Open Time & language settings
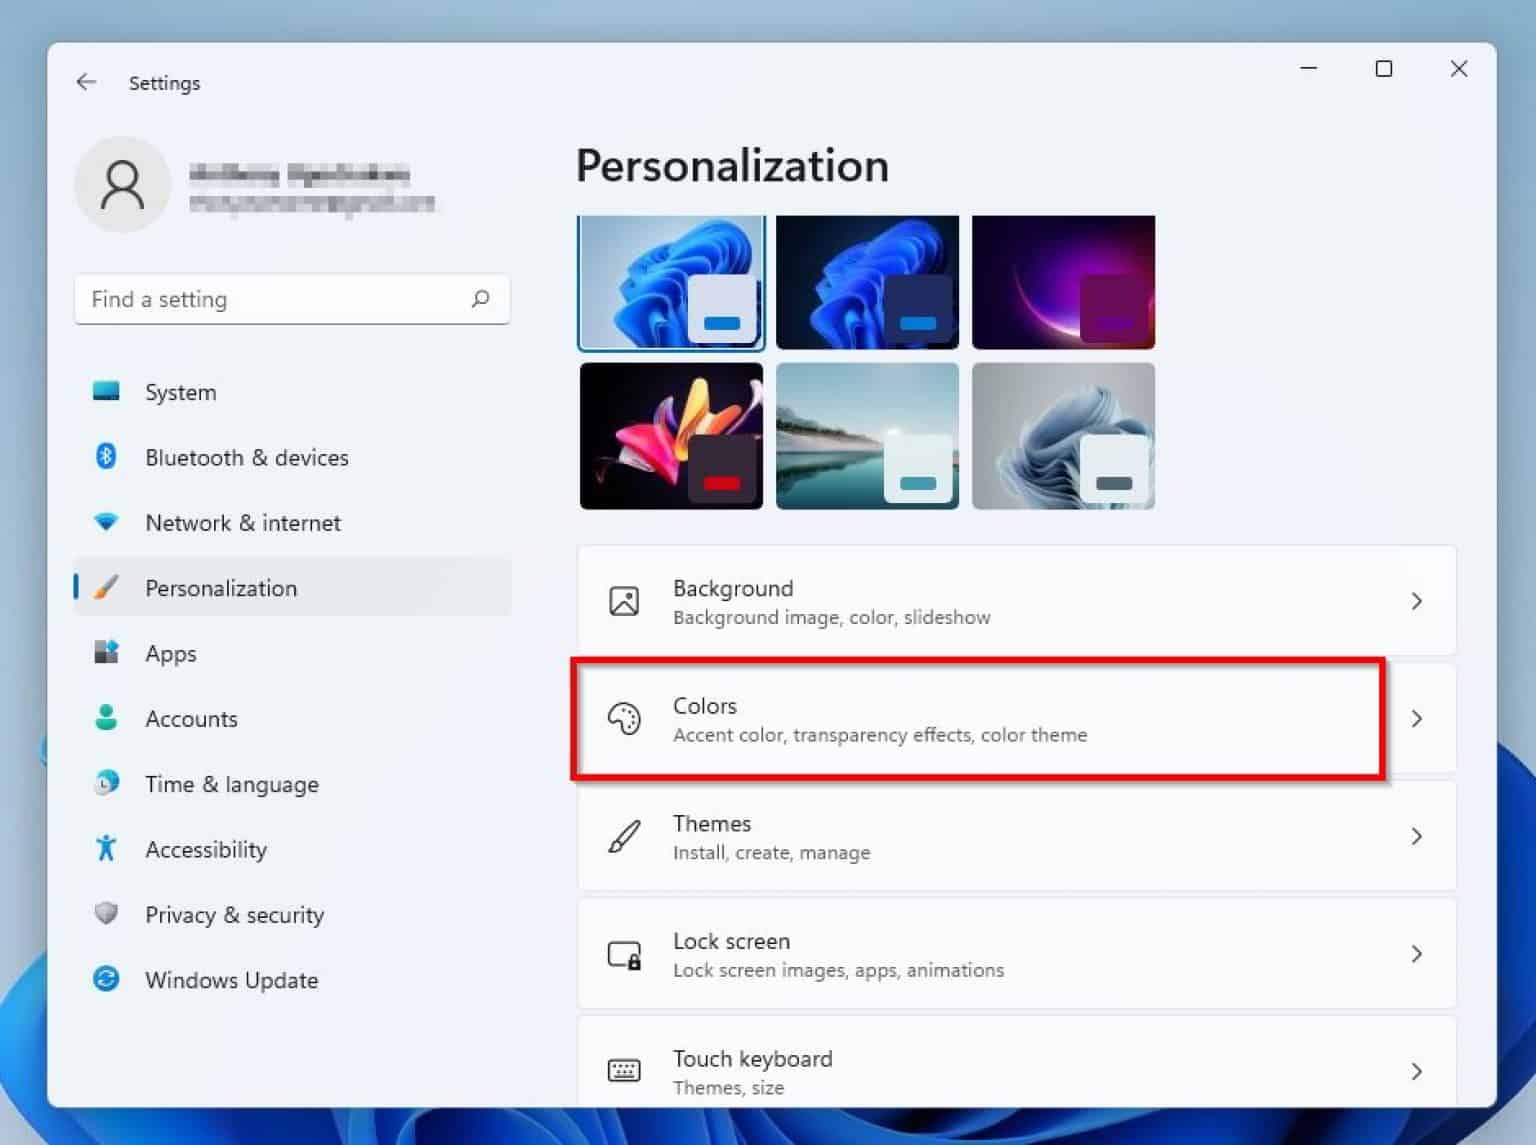The image size is (1536, 1145). click(x=292, y=784)
